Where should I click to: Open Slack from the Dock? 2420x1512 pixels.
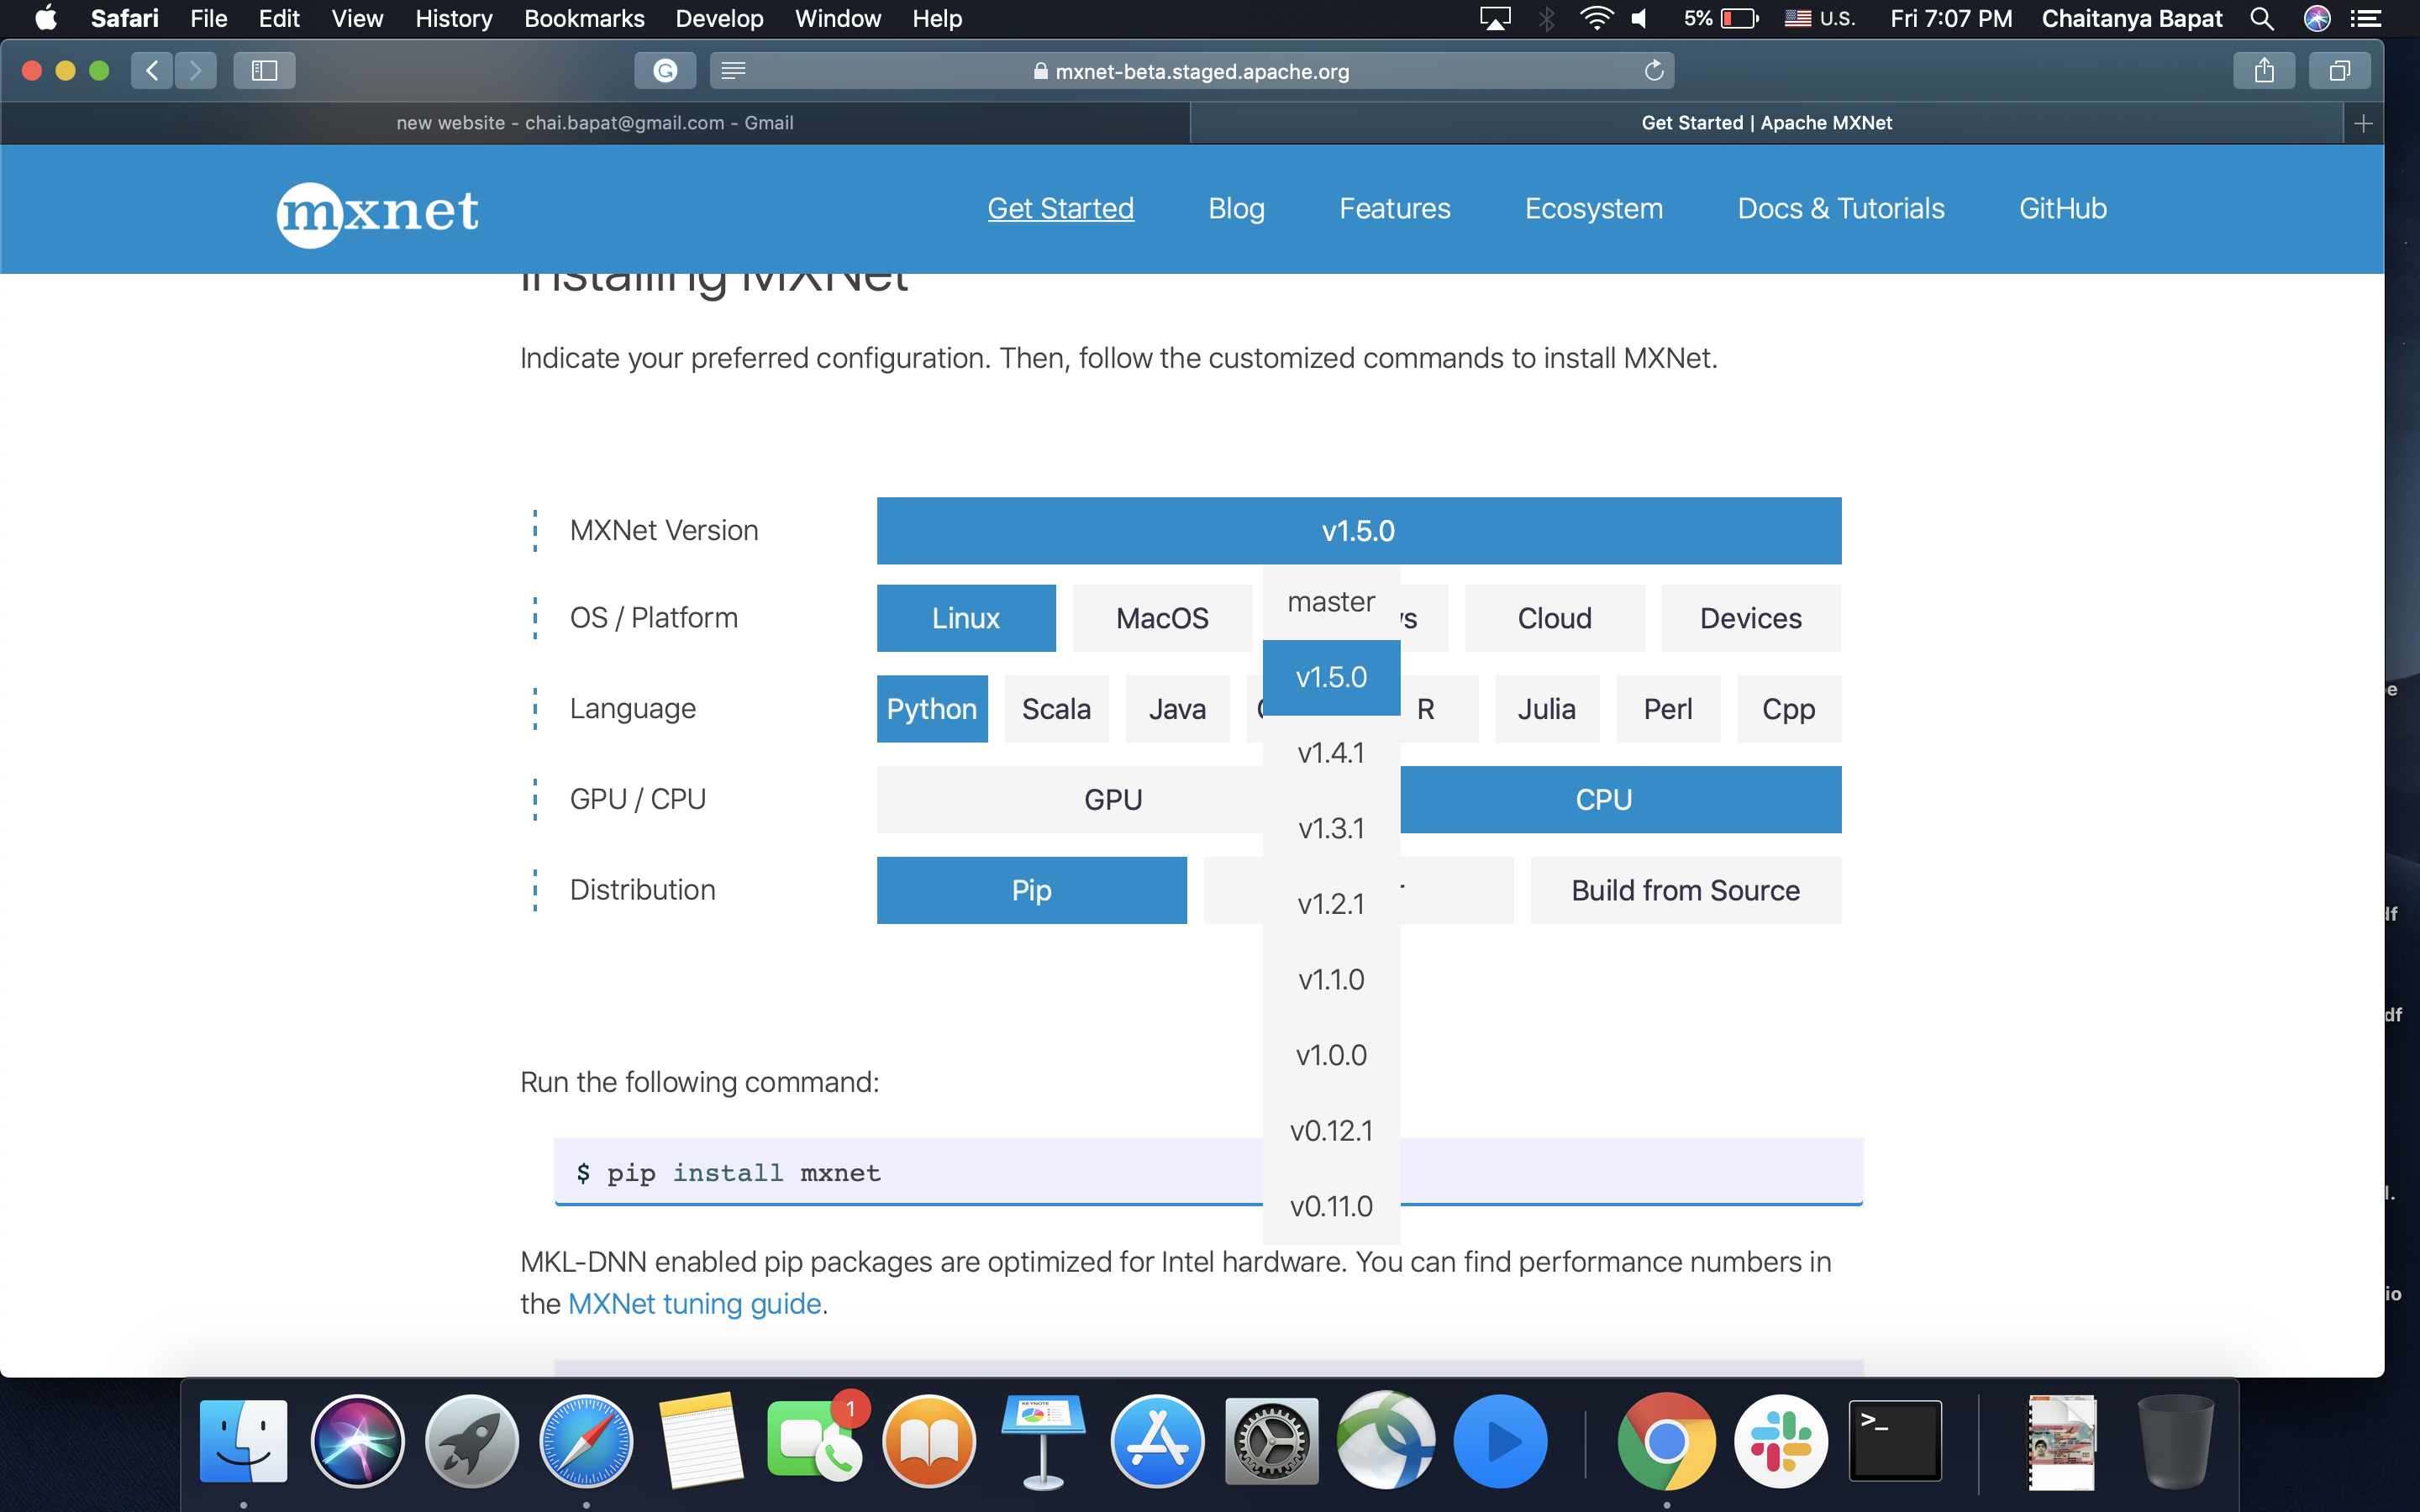tap(1781, 1440)
